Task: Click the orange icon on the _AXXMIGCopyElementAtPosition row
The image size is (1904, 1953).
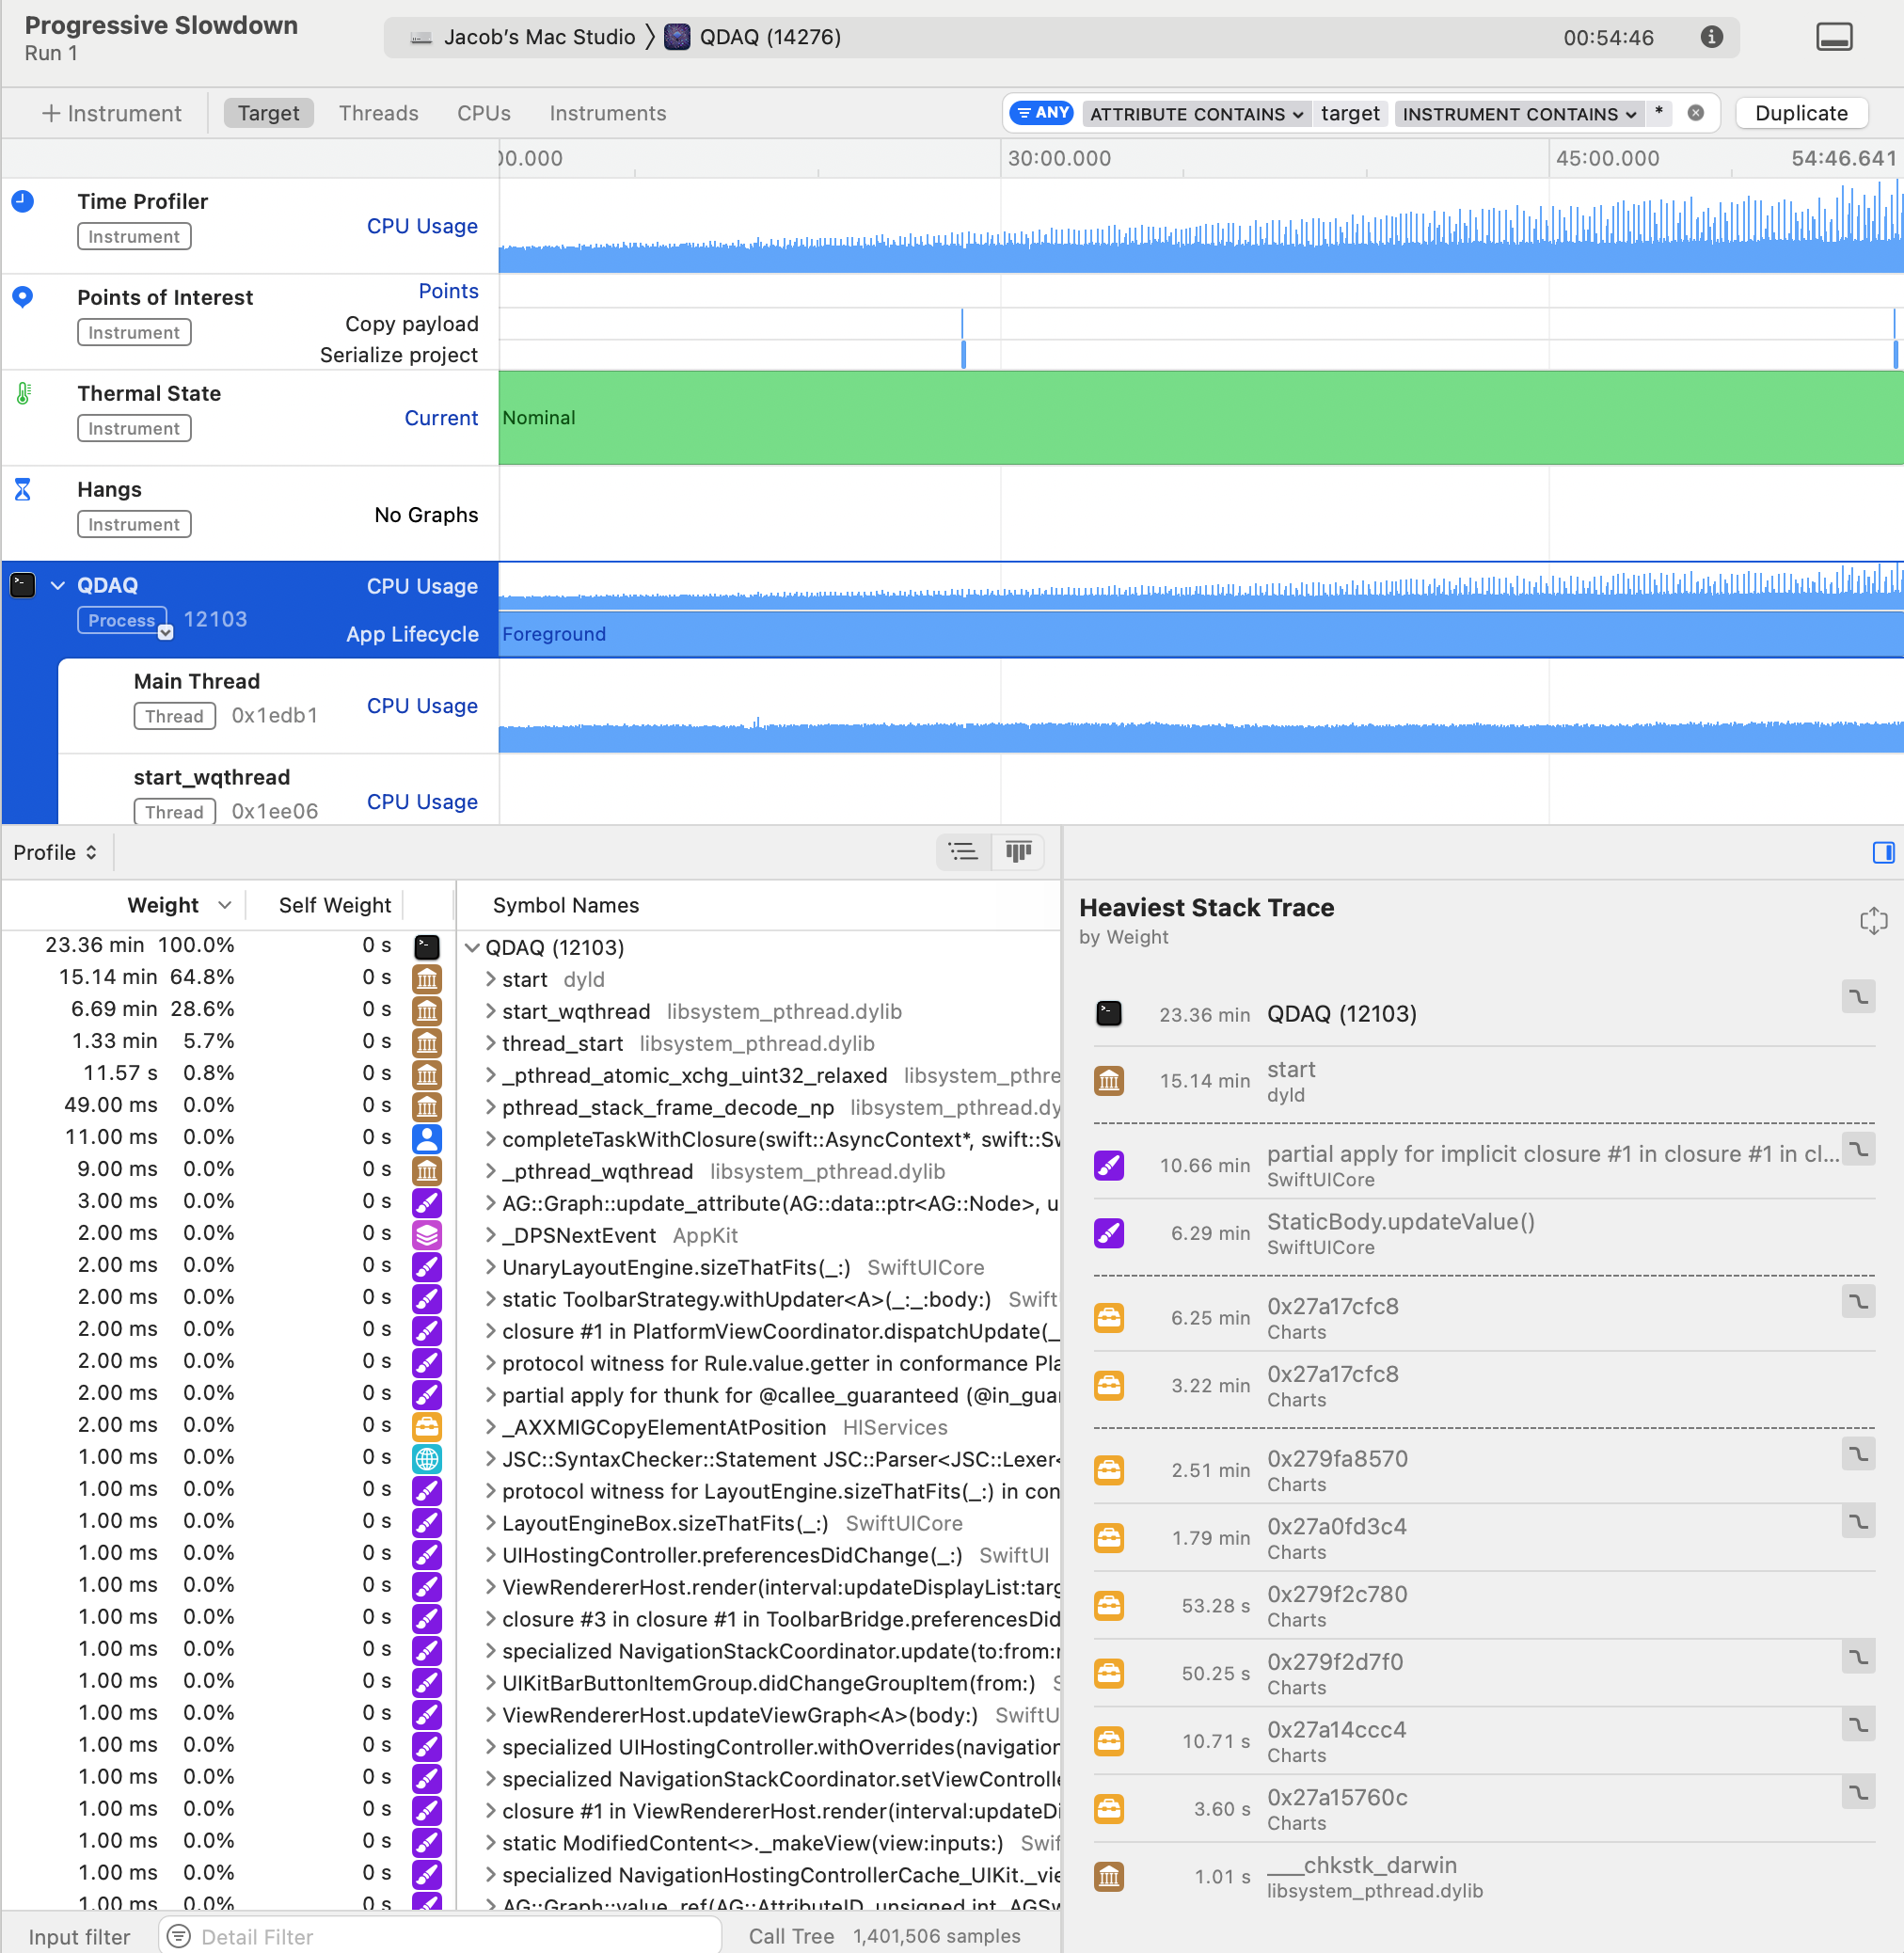Action: (427, 1427)
